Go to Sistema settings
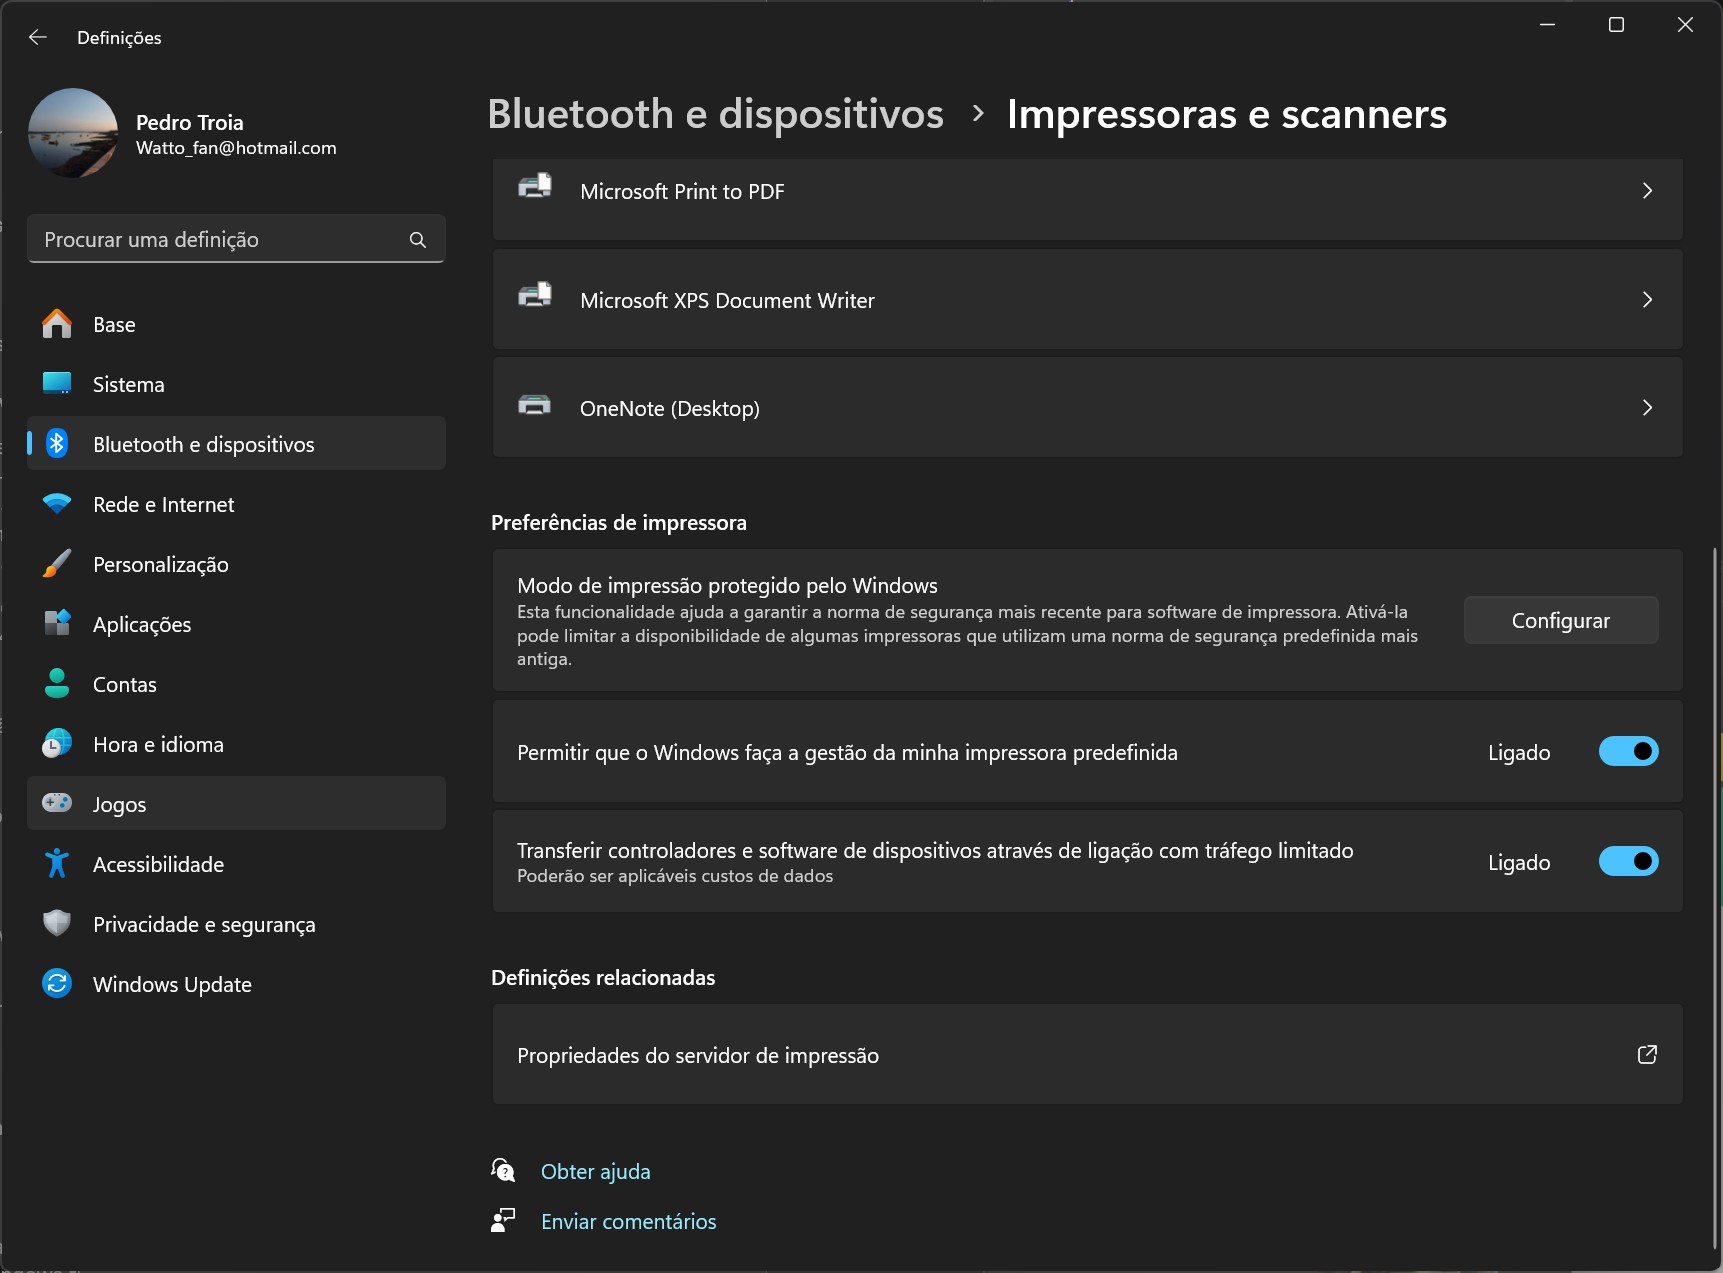Screen dimensions: 1723x1273 tap(236, 384)
